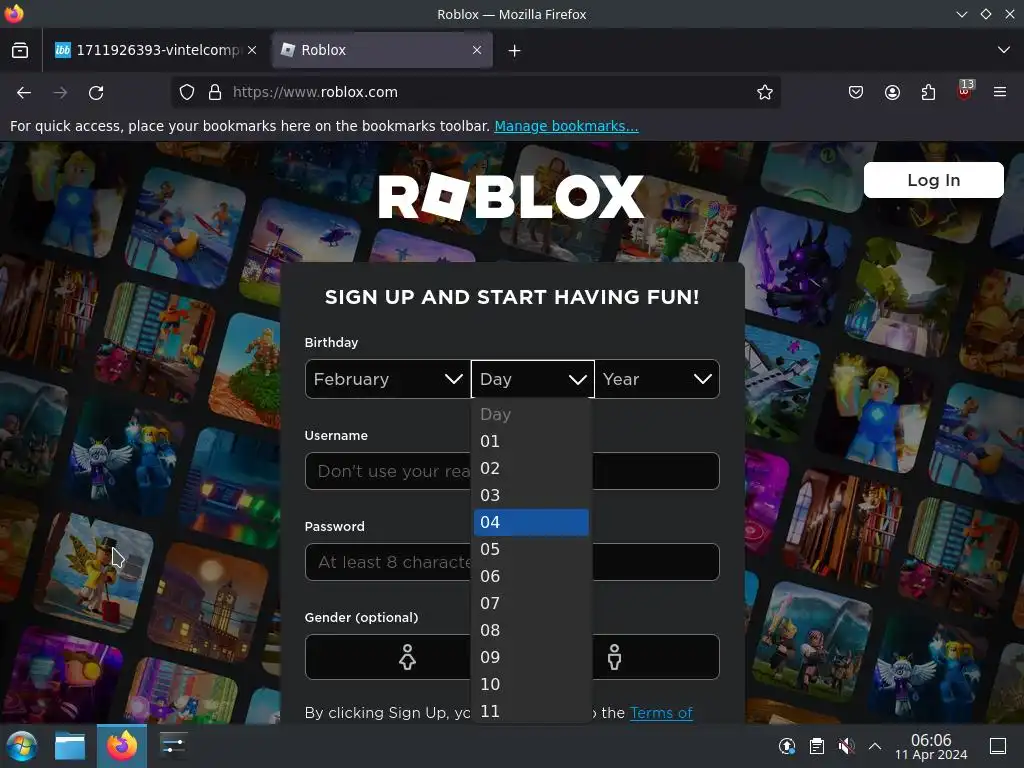Go back using the browser back arrow
1024x768 pixels.
(x=24, y=93)
